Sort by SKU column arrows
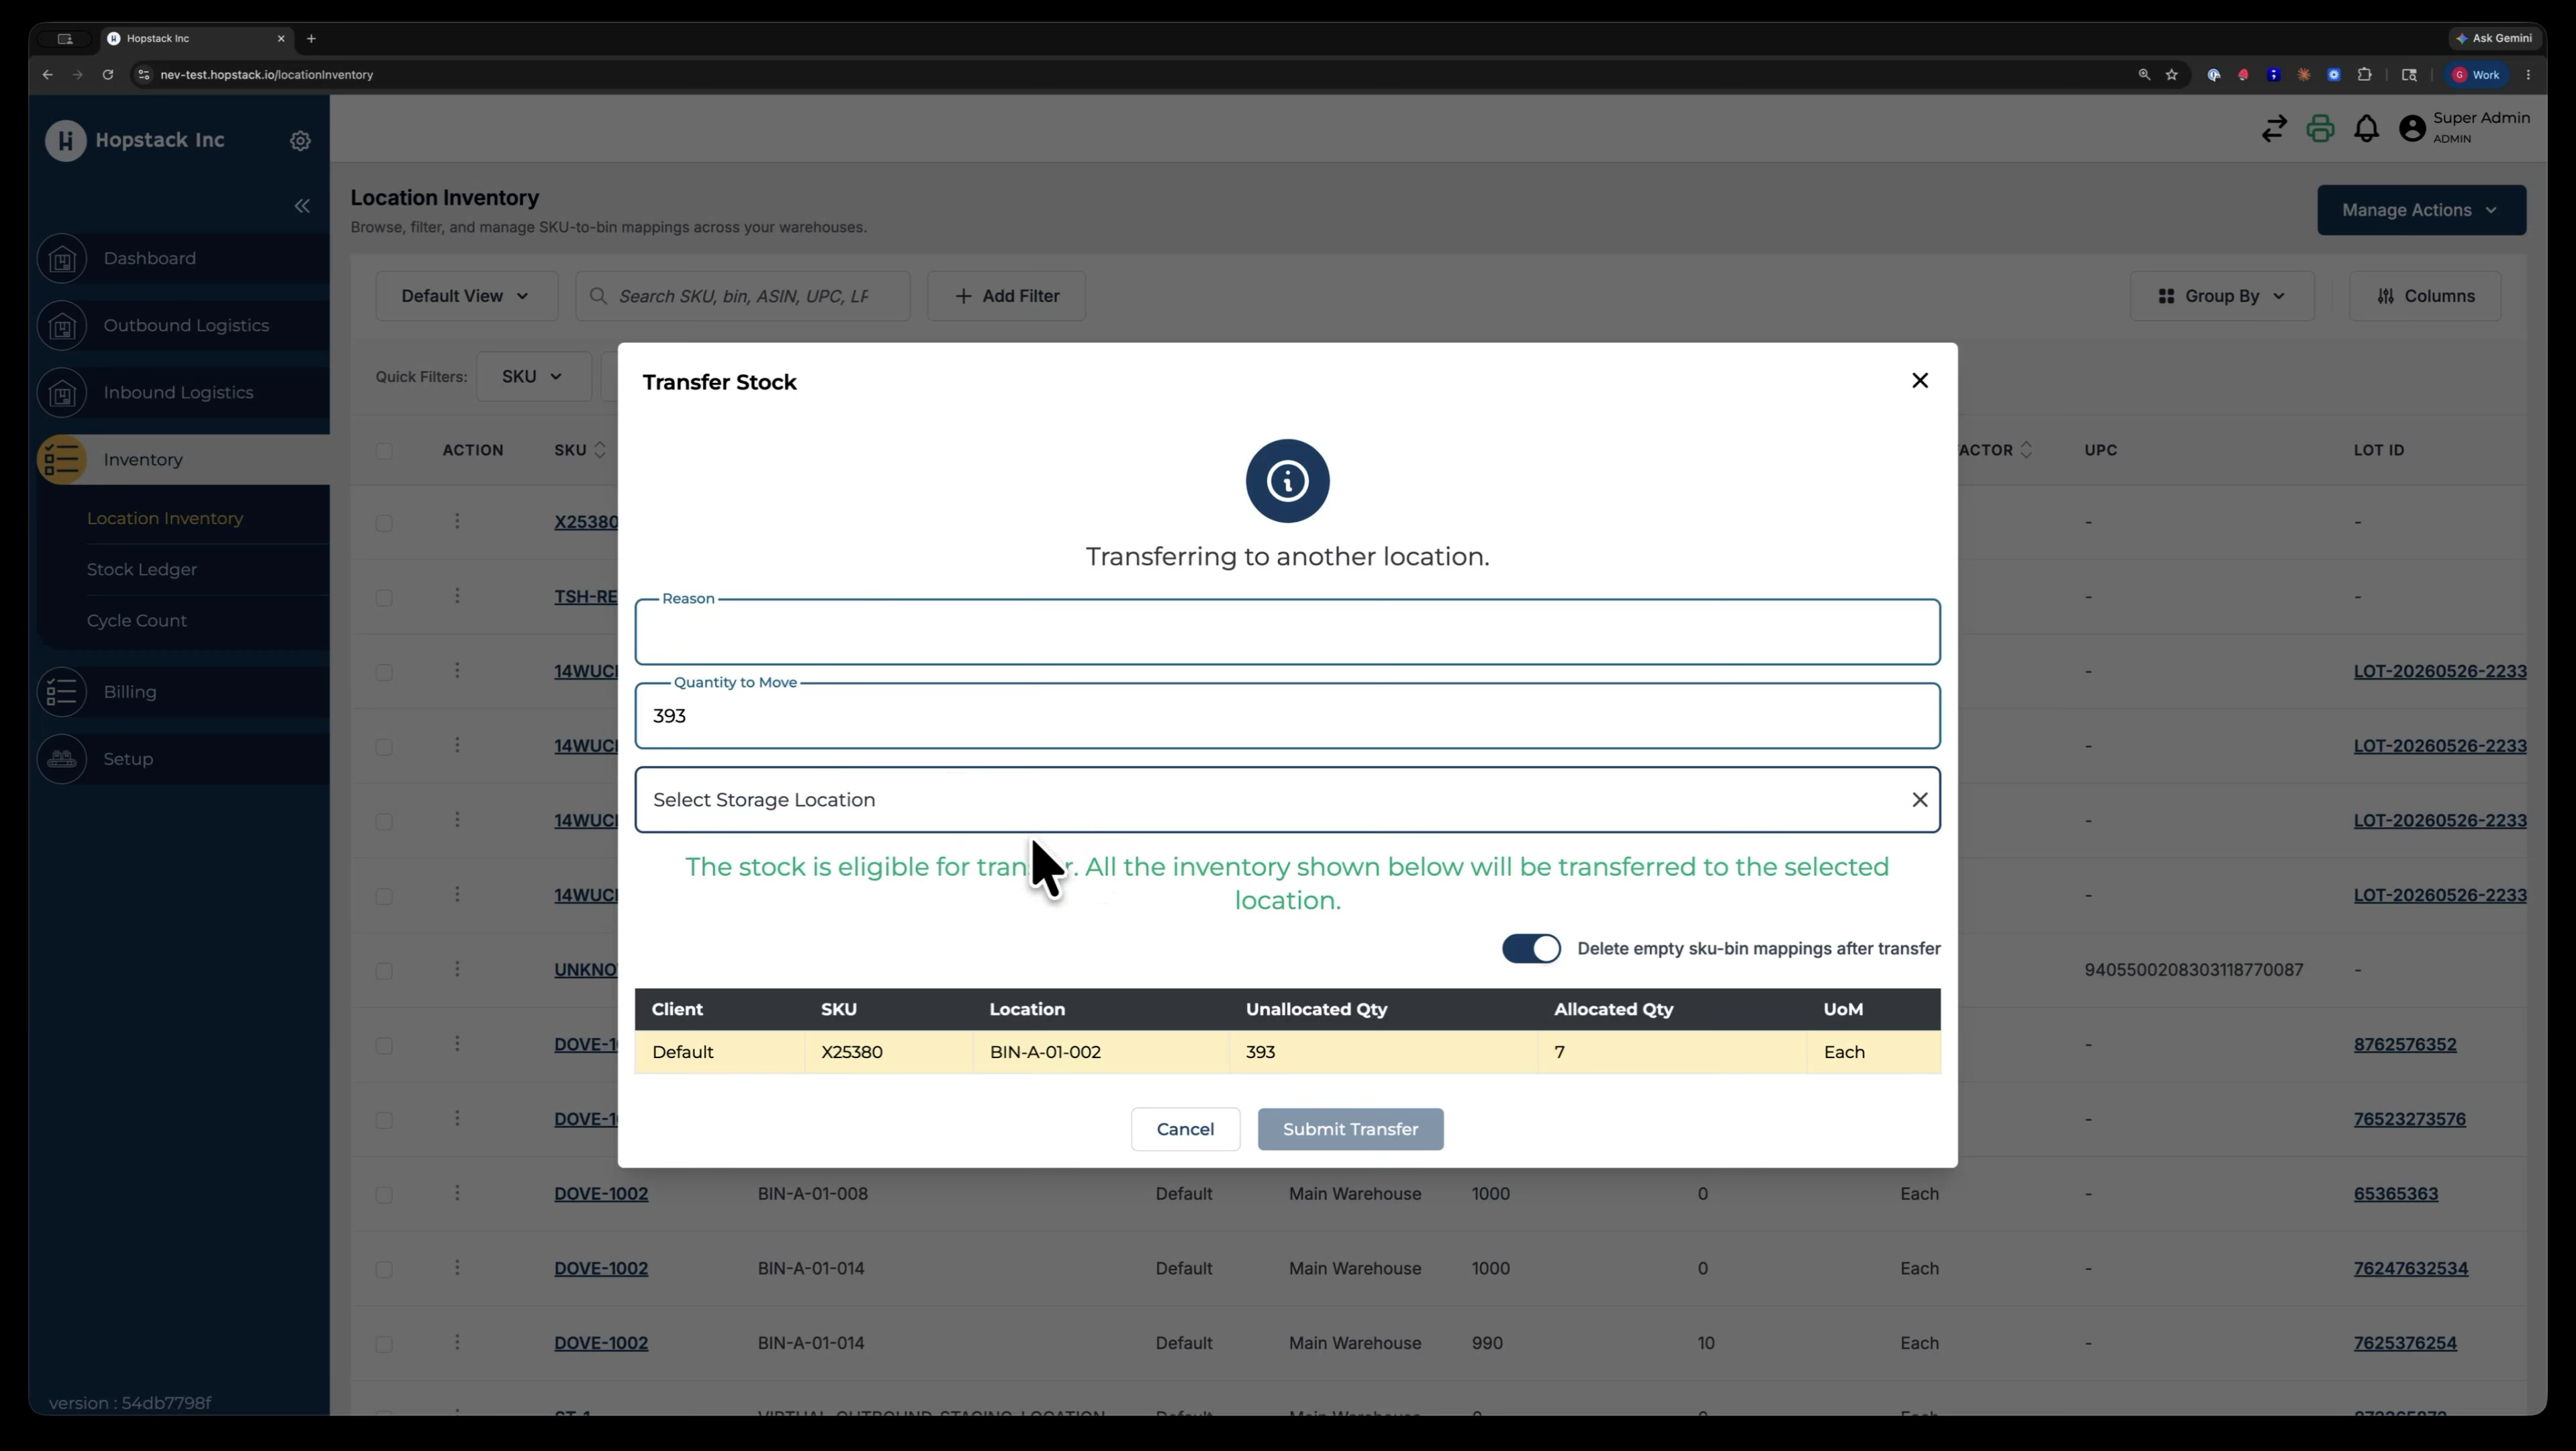Image resolution: width=2576 pixels, height=1451 pixels. (600, 450)
